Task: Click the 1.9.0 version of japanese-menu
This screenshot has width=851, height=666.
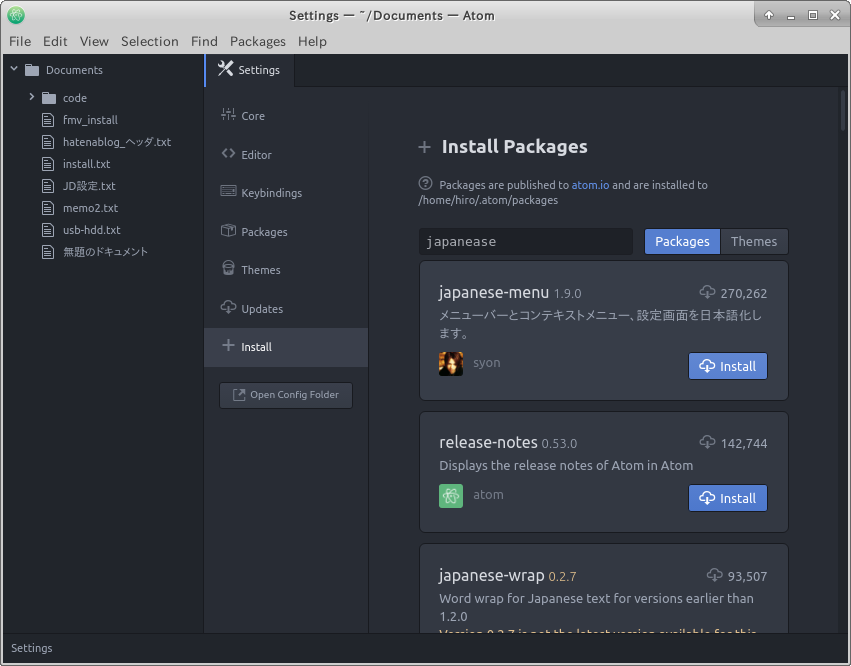Action: 567,294
